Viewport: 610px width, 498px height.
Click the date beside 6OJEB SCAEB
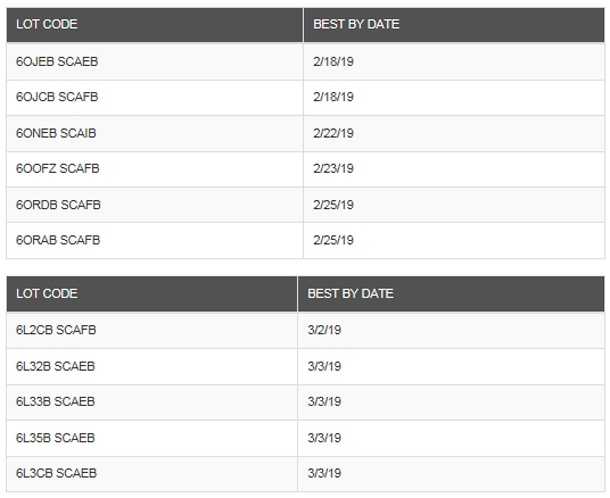point(334,61)
